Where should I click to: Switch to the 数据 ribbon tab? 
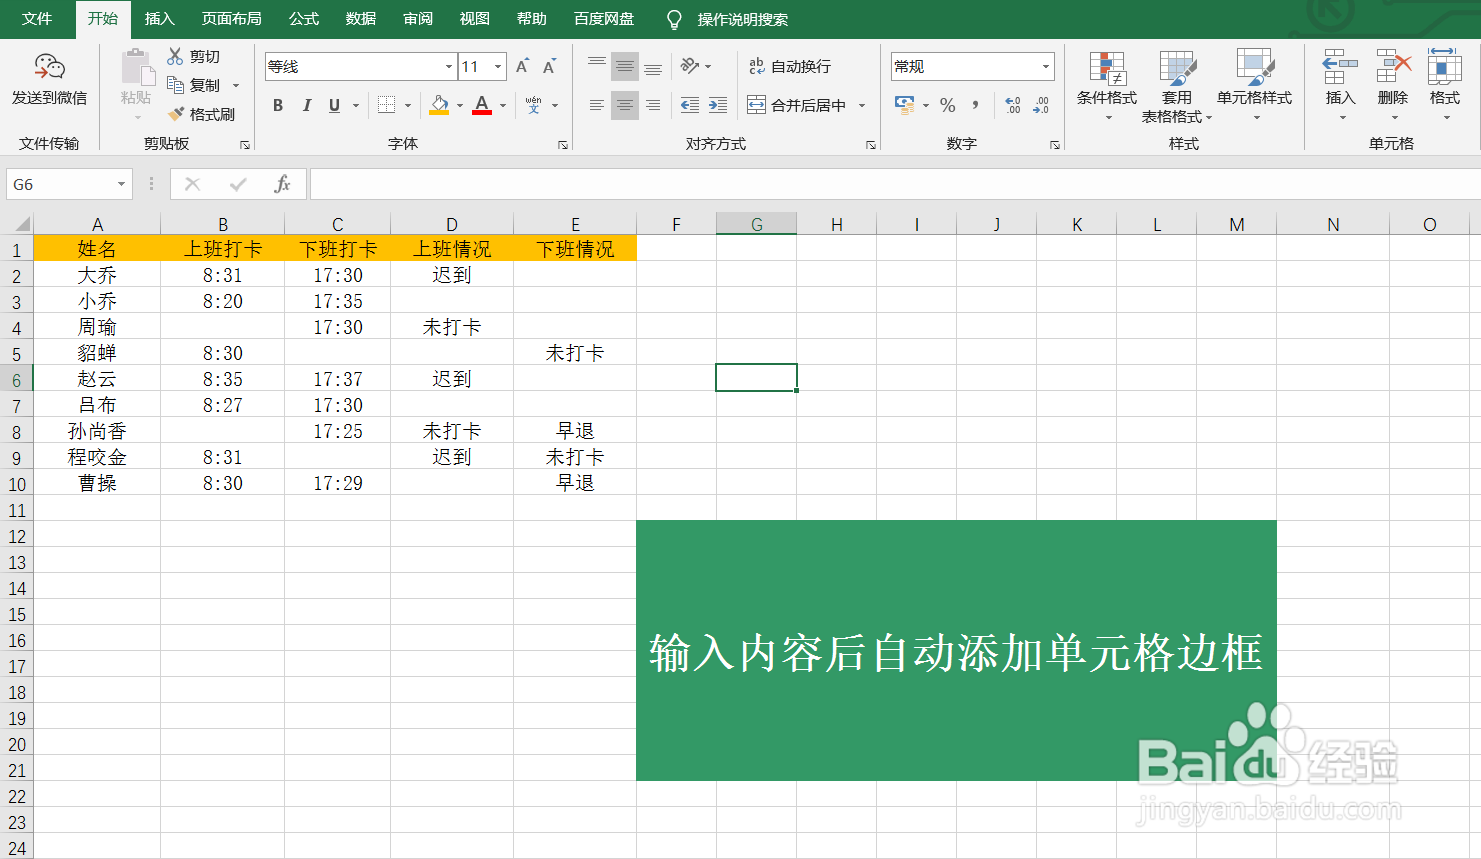click(360, 19)
